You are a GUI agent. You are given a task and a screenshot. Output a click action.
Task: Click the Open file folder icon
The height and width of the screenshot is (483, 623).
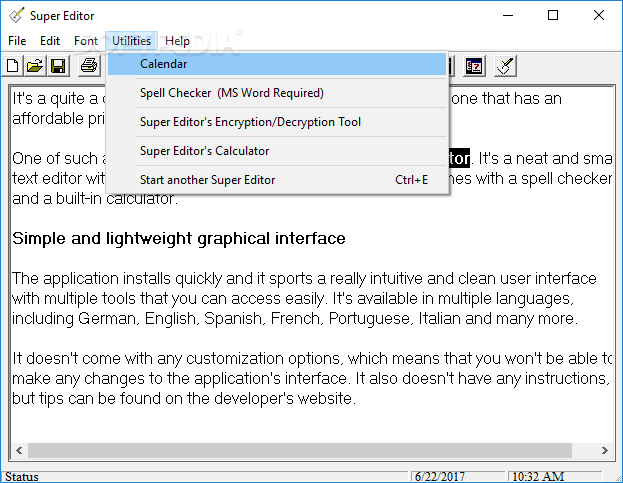(x=35, y=66)
